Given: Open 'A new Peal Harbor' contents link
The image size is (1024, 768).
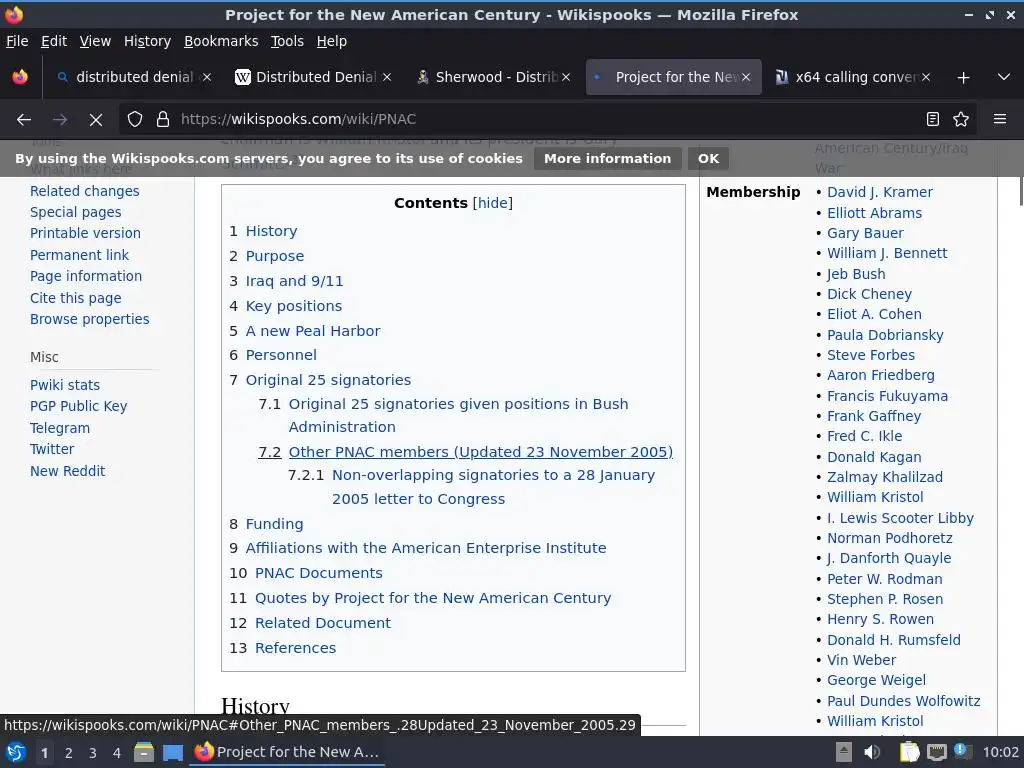Looking at the screenshot, I should [312, 331].
